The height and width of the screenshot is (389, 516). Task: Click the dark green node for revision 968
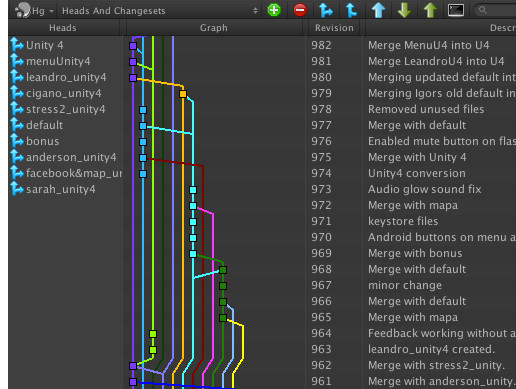point(223,270)
